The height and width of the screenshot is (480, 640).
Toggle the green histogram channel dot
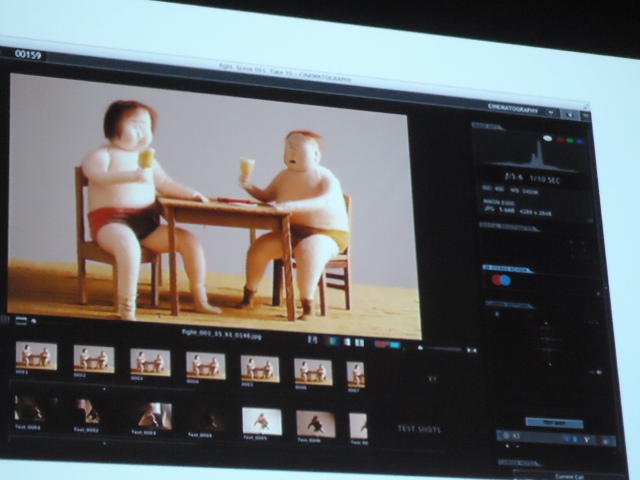[570, 140]
